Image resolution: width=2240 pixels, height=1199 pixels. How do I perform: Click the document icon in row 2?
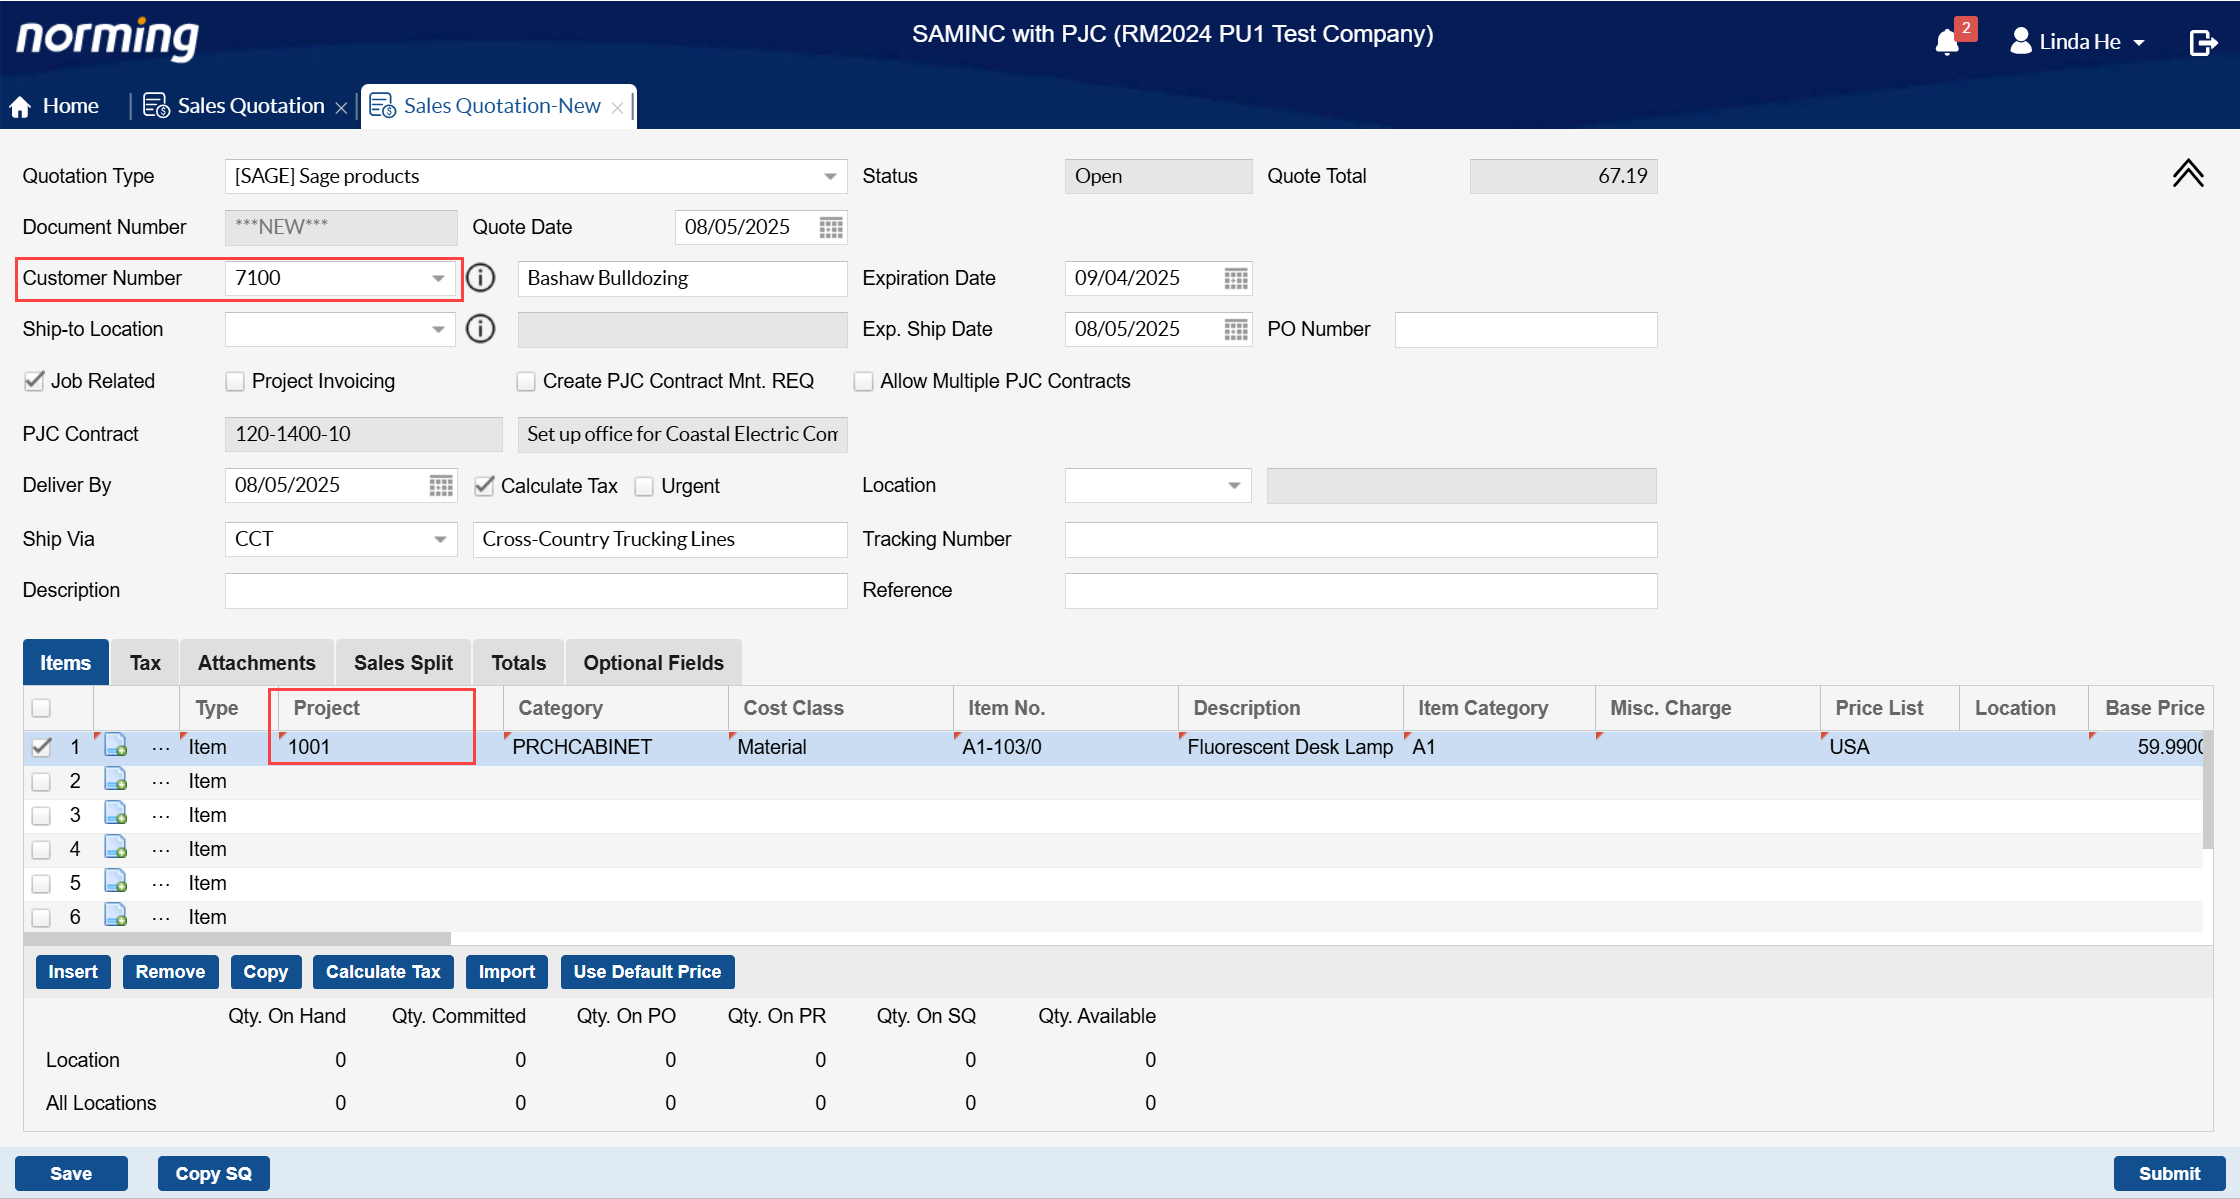tap(116, 780)
